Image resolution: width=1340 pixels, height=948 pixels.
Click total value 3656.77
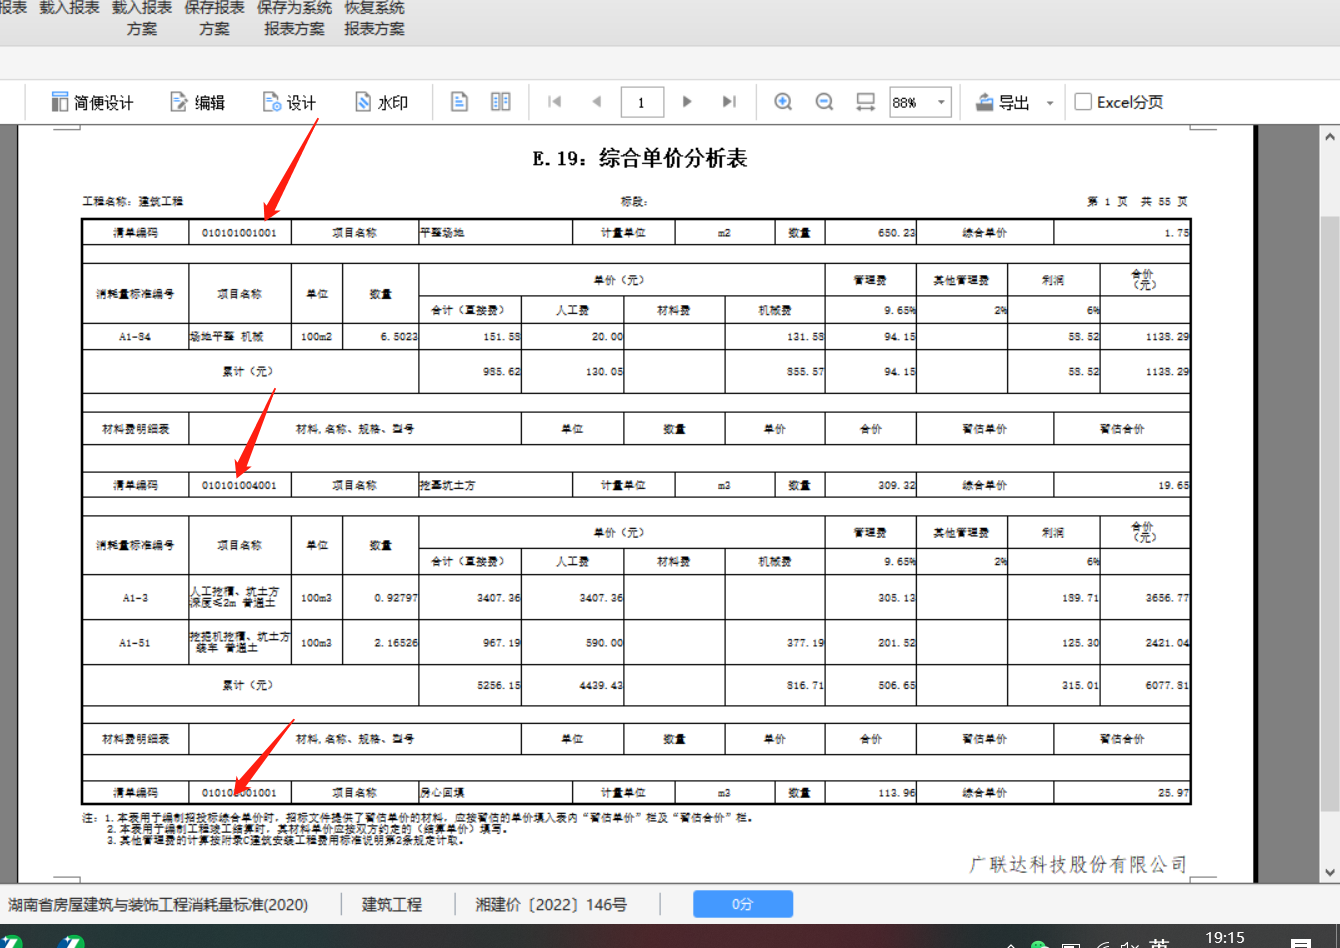pyautogui.click(x=1167, y=598)
